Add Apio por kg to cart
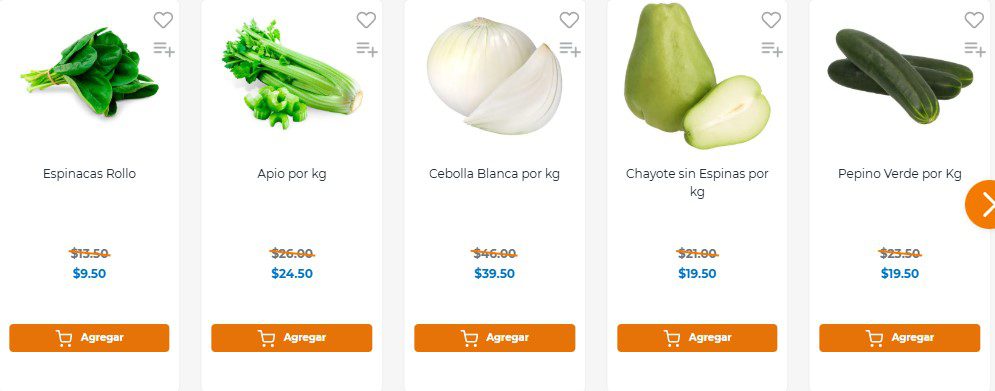The width and height of the screenshot is (995, 391). 292,338
